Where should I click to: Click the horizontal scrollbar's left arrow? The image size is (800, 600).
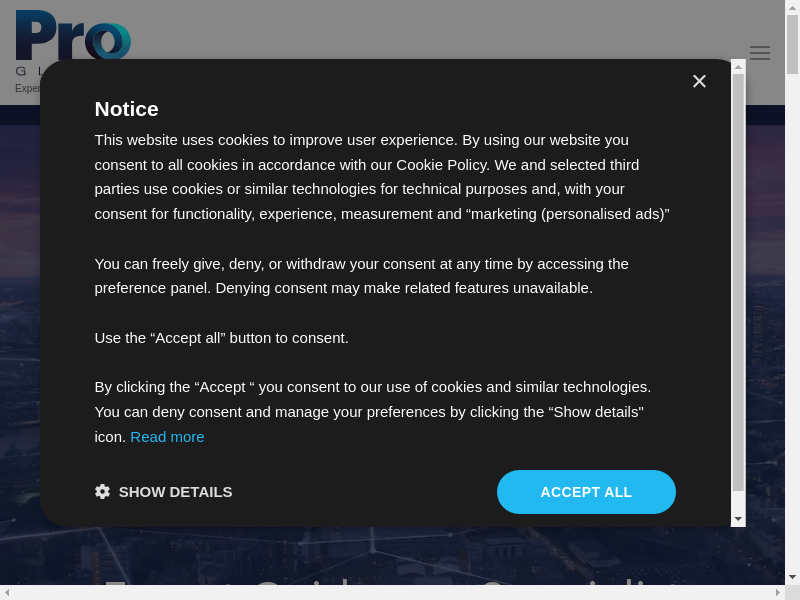[7, 592]
